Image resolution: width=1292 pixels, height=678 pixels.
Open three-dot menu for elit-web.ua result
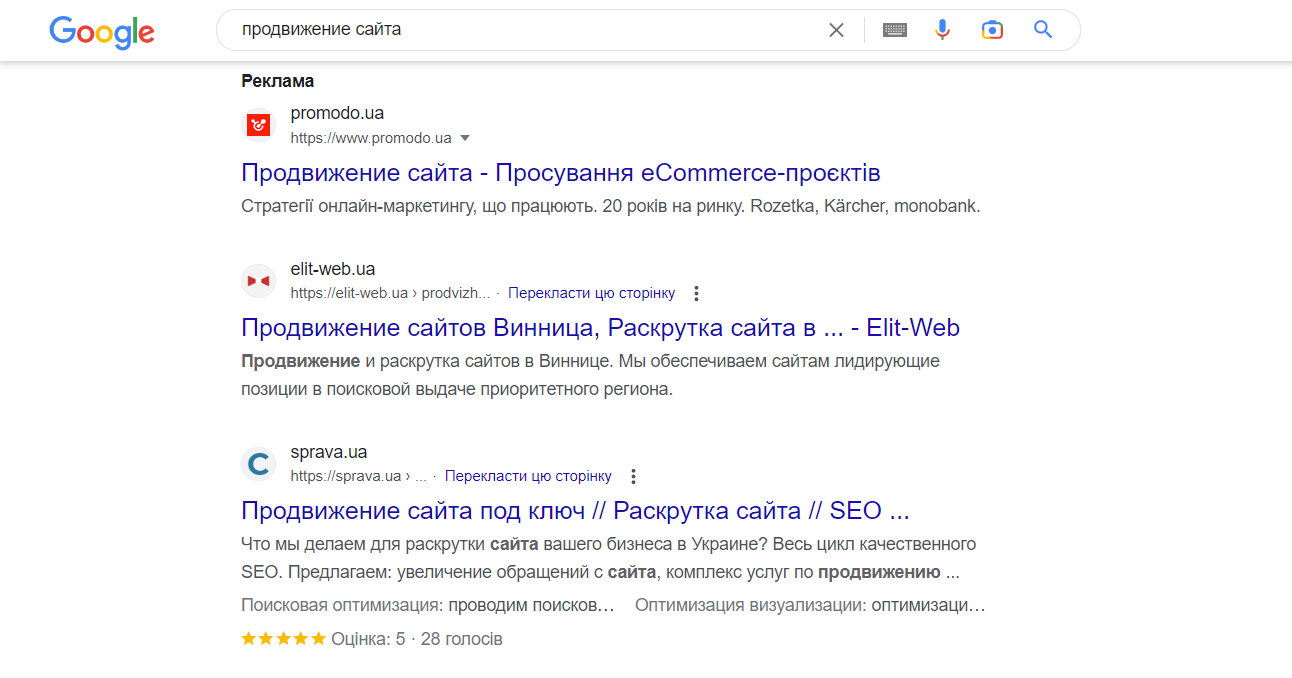[697, 294]
